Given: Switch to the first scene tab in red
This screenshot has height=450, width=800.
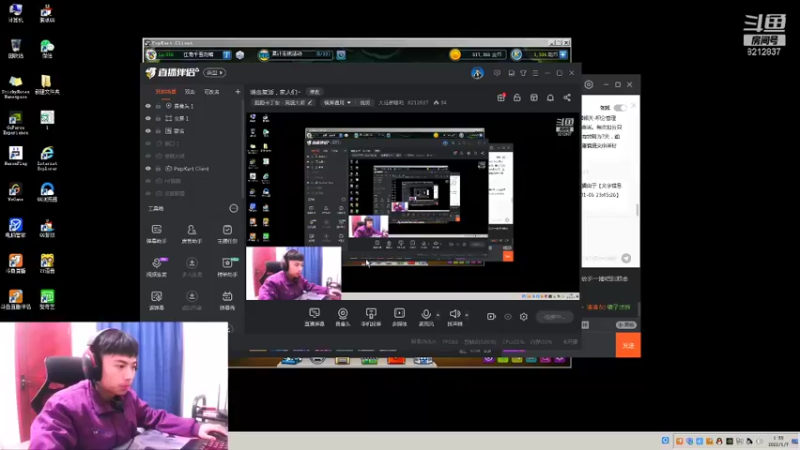Looking at the screenshot, I should pos(165,92).
